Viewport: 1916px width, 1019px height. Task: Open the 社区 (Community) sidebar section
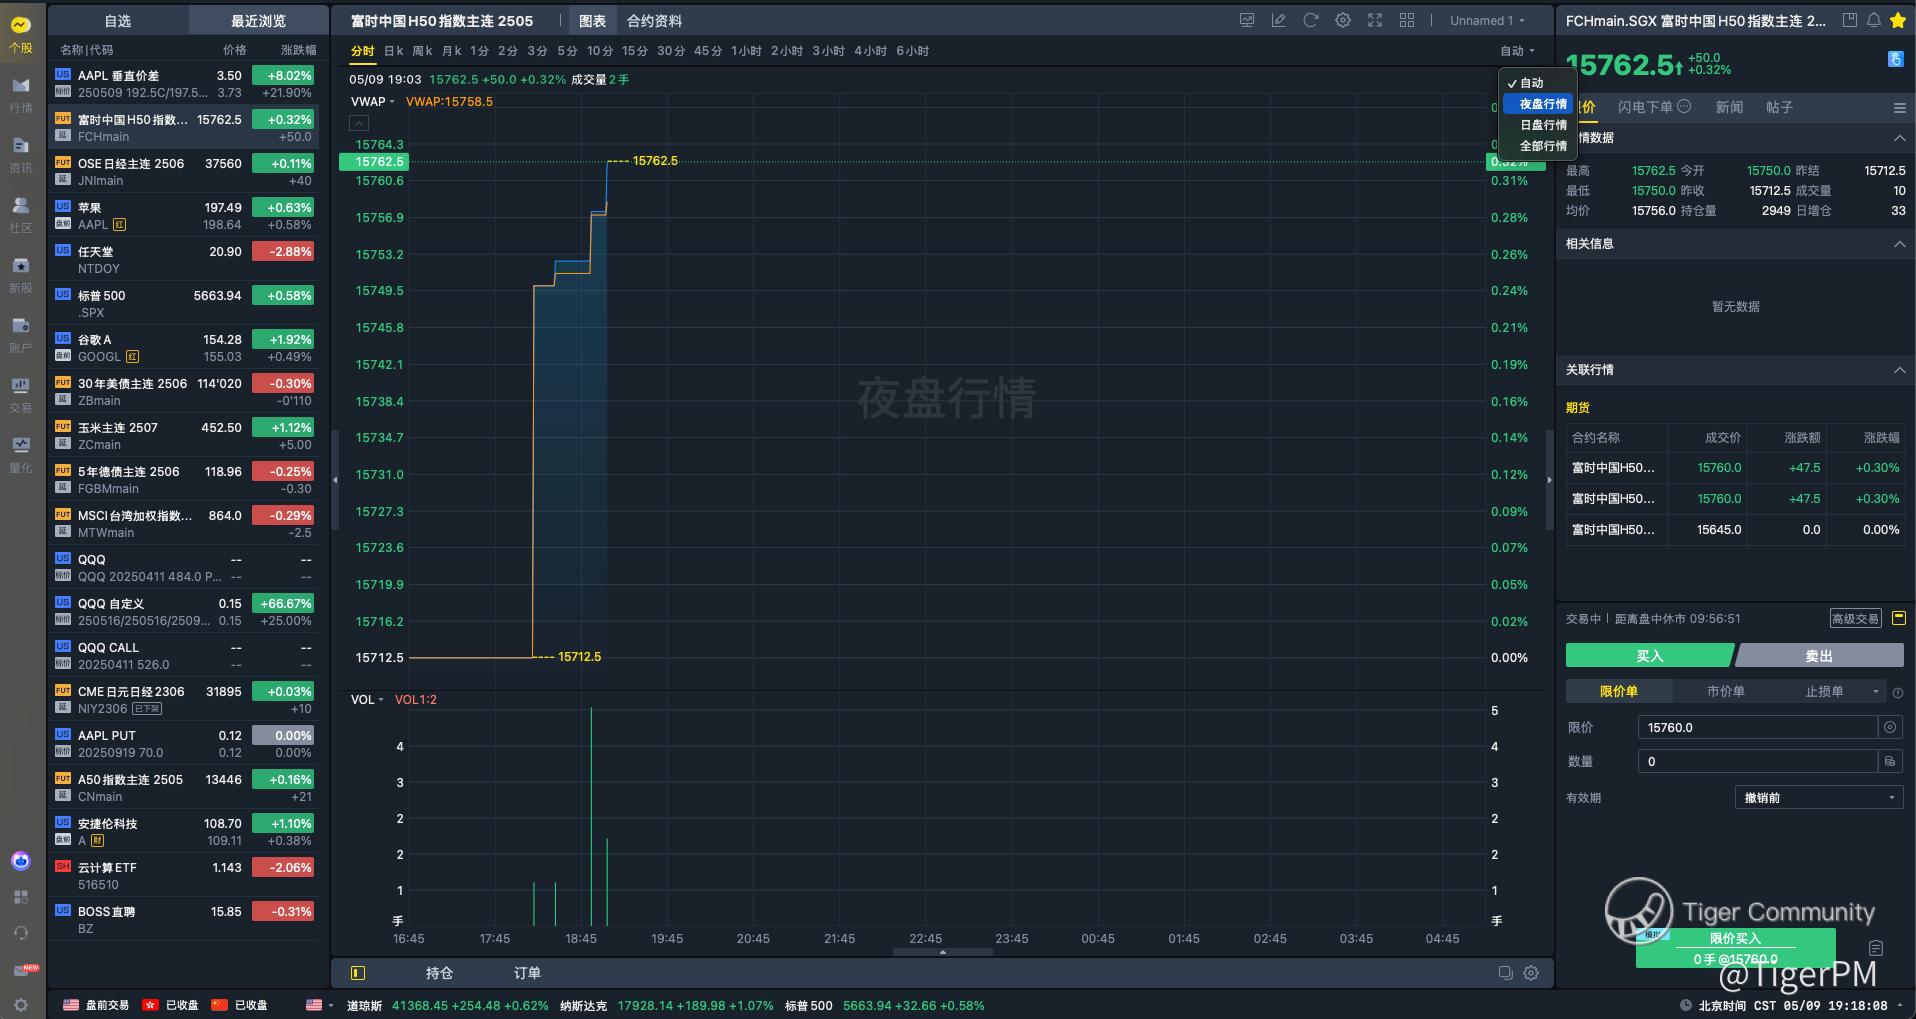pyautogui.click(x=20, y=215)
